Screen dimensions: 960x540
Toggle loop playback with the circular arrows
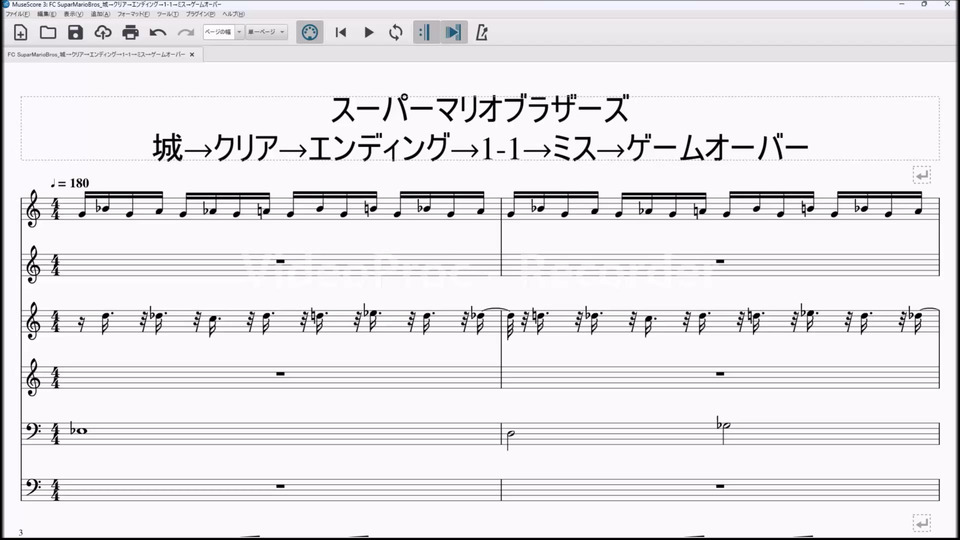pos(396,32)
